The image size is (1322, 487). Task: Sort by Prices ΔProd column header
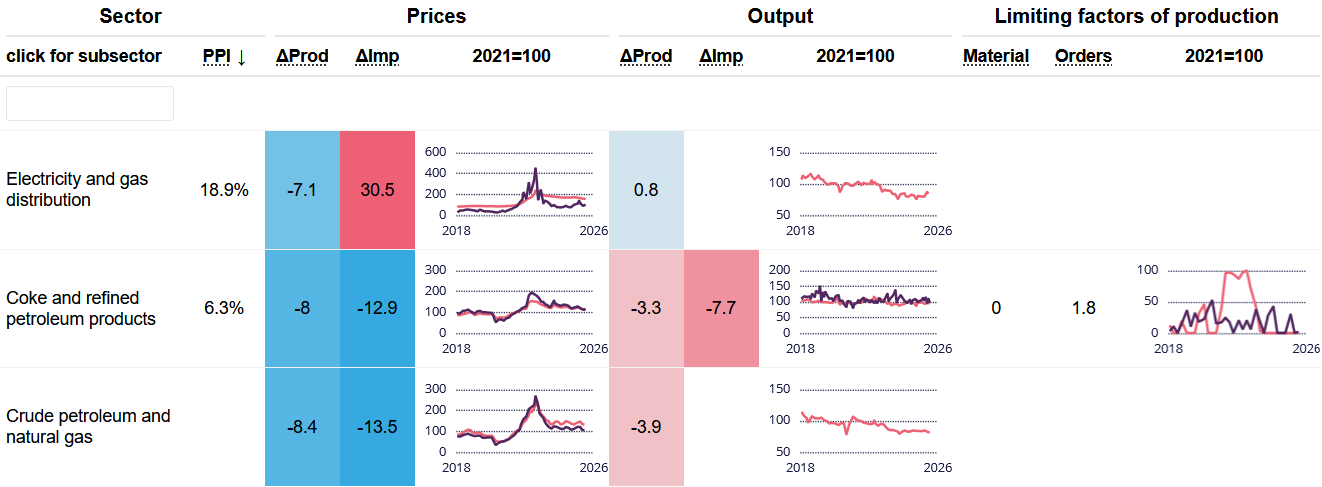pos(302,56)
